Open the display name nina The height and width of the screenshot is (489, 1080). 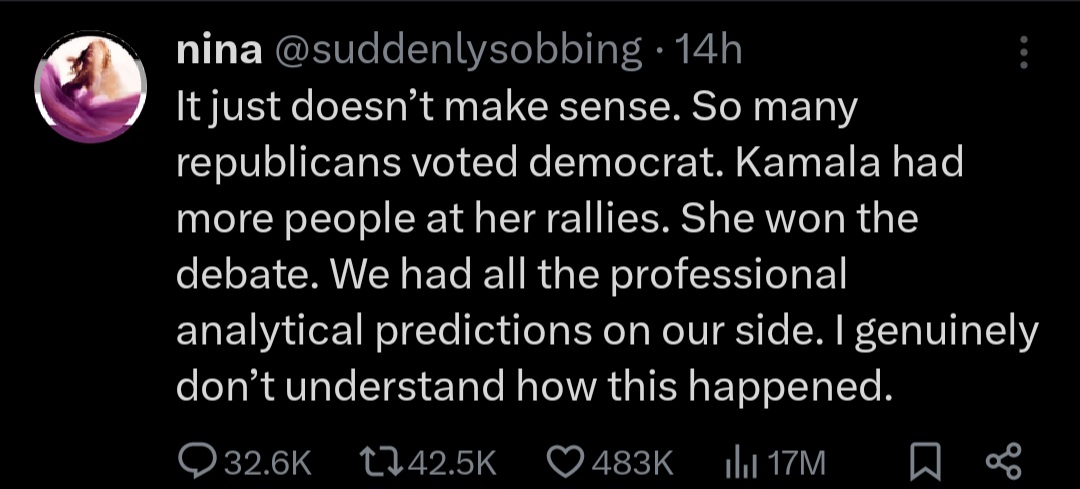pyautogui.click(x=216, y=51)
